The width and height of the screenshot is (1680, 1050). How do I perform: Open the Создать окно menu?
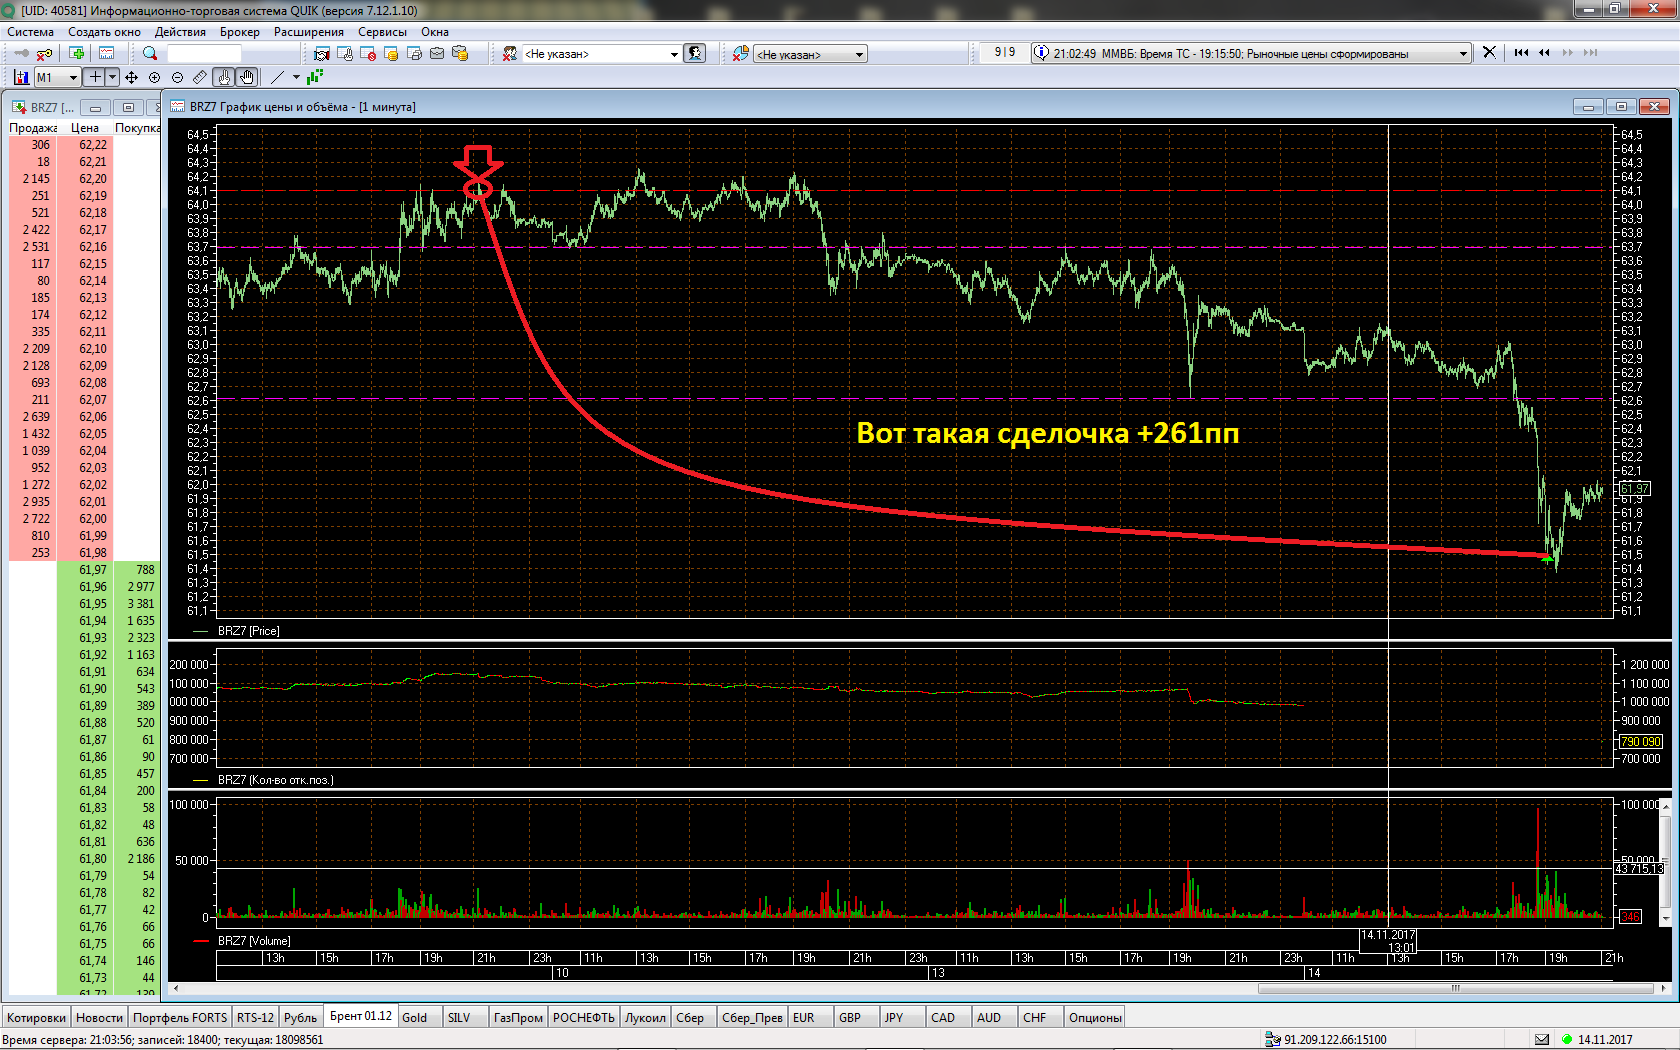[x=104, y=32]
